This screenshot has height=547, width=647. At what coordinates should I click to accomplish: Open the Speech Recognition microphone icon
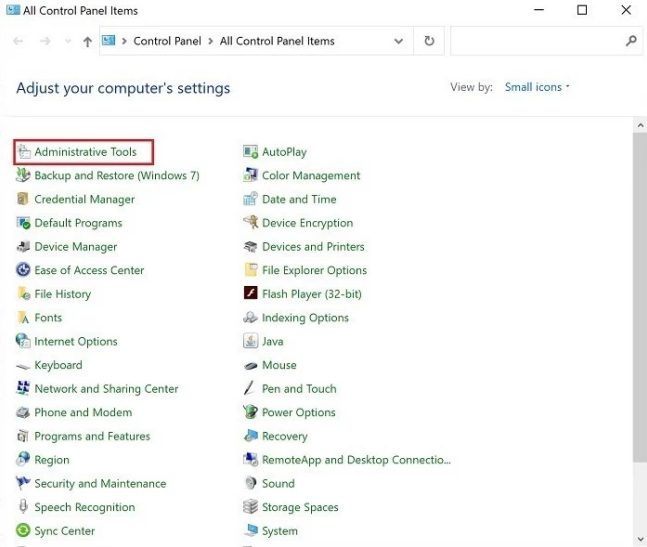24,507
